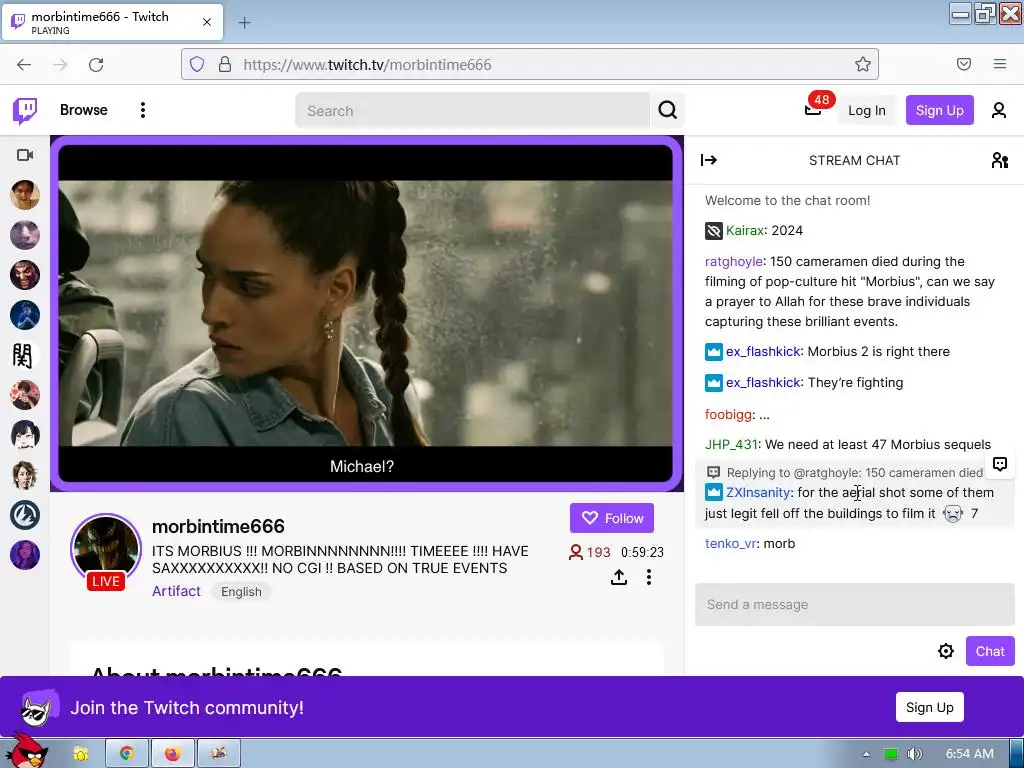Click the Log In button

click(867, 110)
